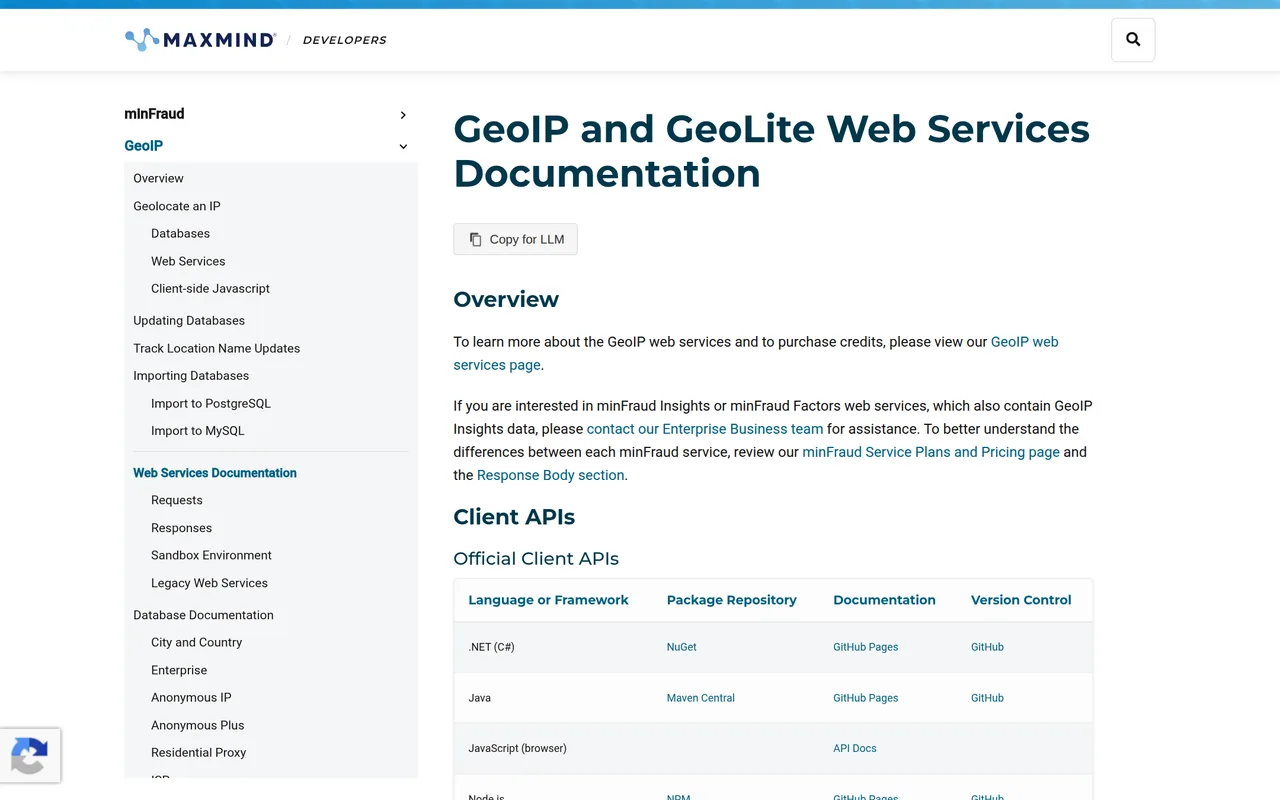Click the Client APIs heading
1280x800 pixels.
[514, 517]
